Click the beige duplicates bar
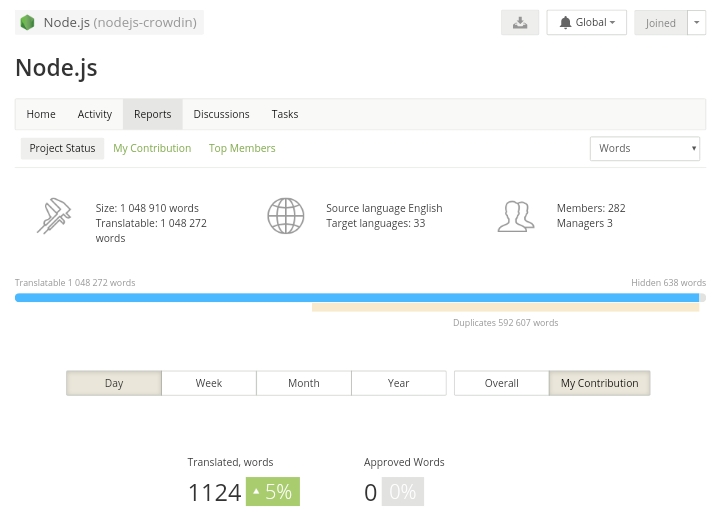 [x=506, y=308]
